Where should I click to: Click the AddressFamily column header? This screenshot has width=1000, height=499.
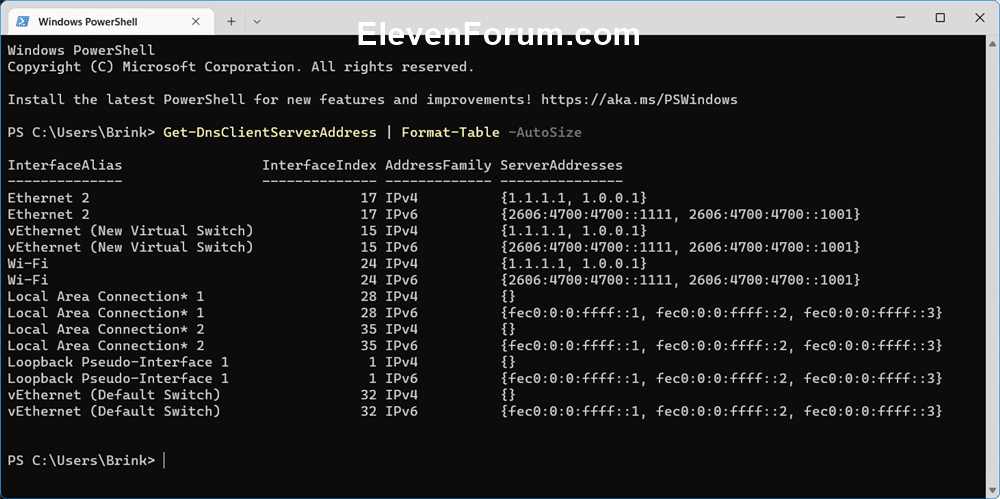[438, 166]
